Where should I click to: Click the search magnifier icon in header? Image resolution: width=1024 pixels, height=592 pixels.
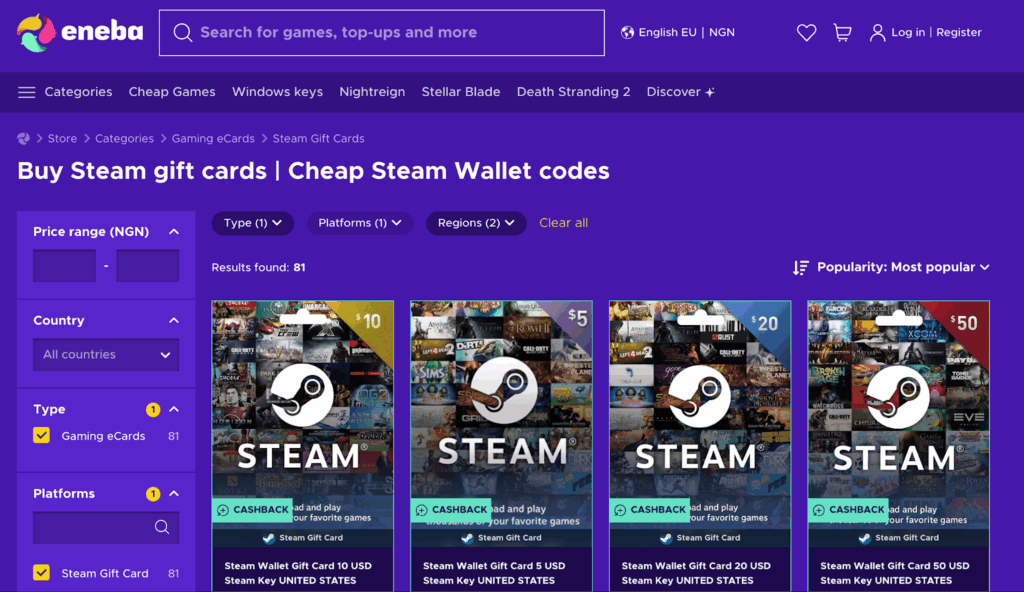click(182, 33)
